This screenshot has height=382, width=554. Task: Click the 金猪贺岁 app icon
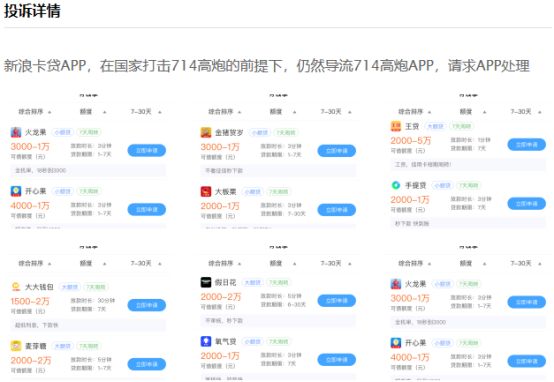tap(206, 133)
